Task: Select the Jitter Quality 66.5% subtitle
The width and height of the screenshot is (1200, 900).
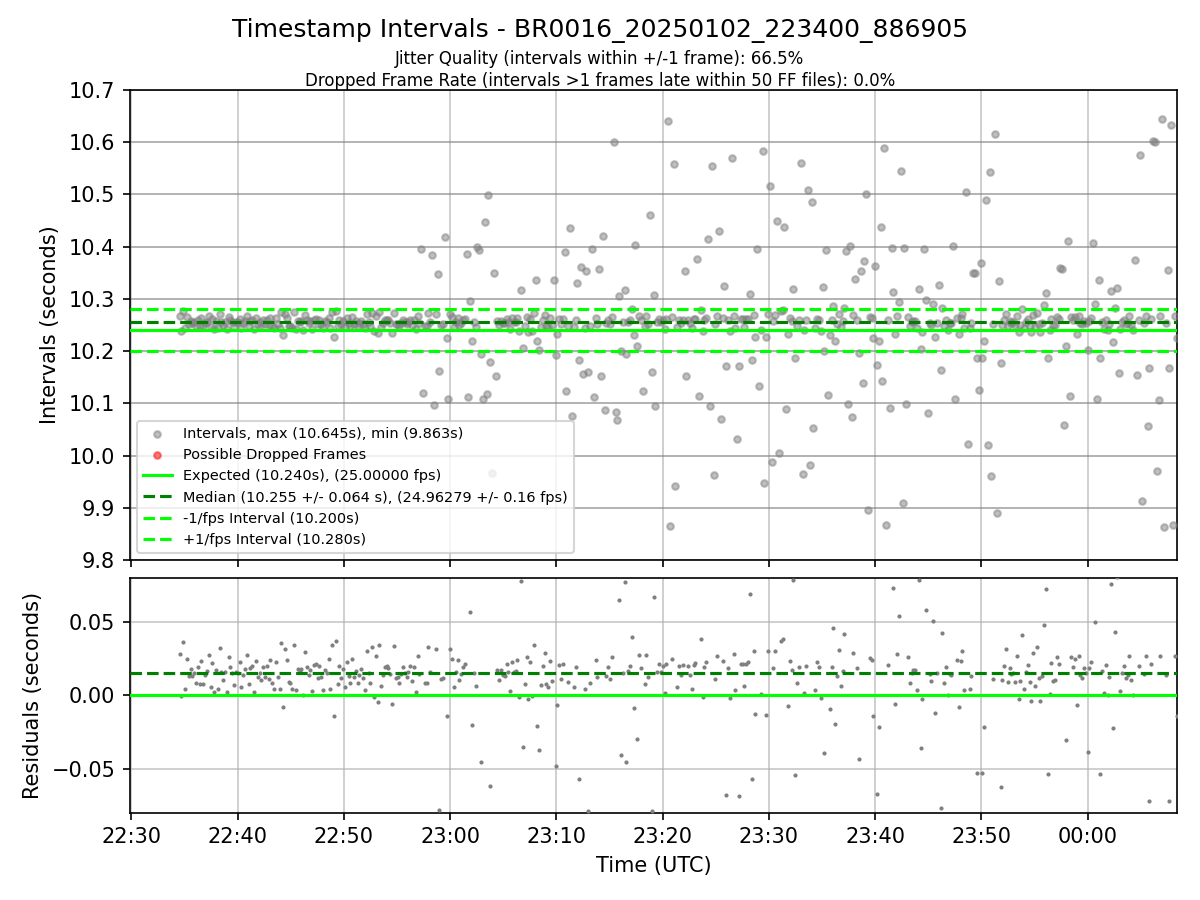Action: tap(599, 58)
